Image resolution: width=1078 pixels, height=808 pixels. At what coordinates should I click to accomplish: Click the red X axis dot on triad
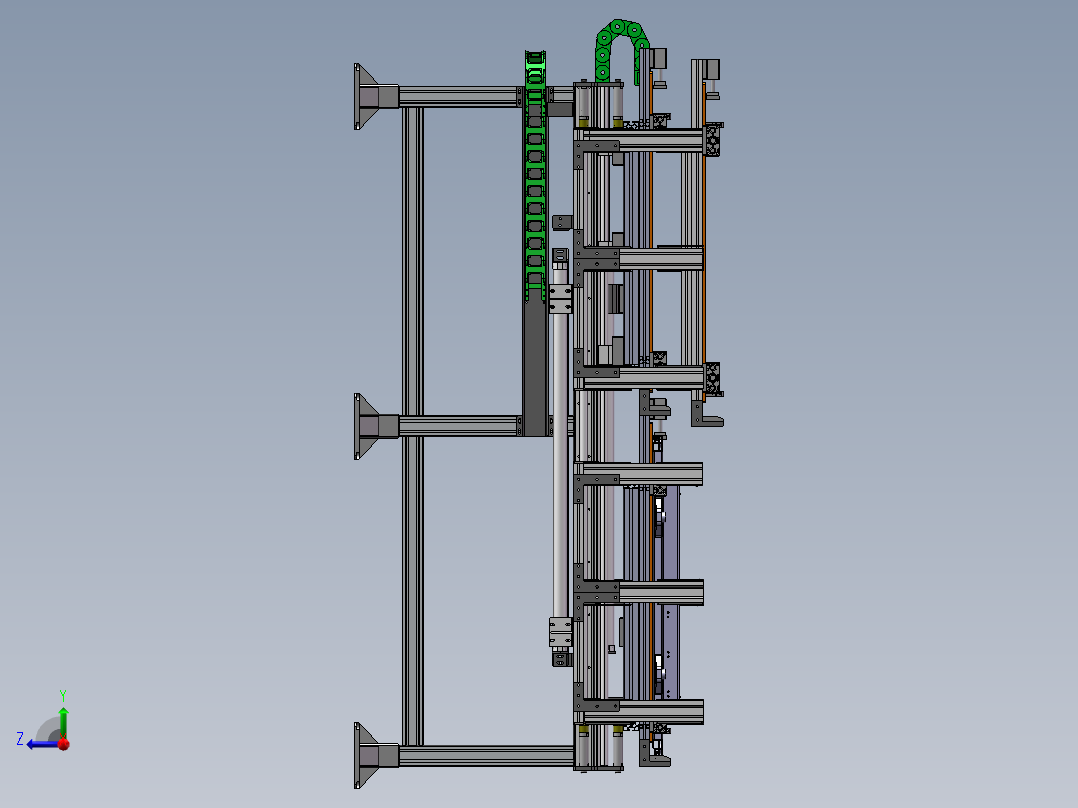pyautogui.click(x=64, y=743)
